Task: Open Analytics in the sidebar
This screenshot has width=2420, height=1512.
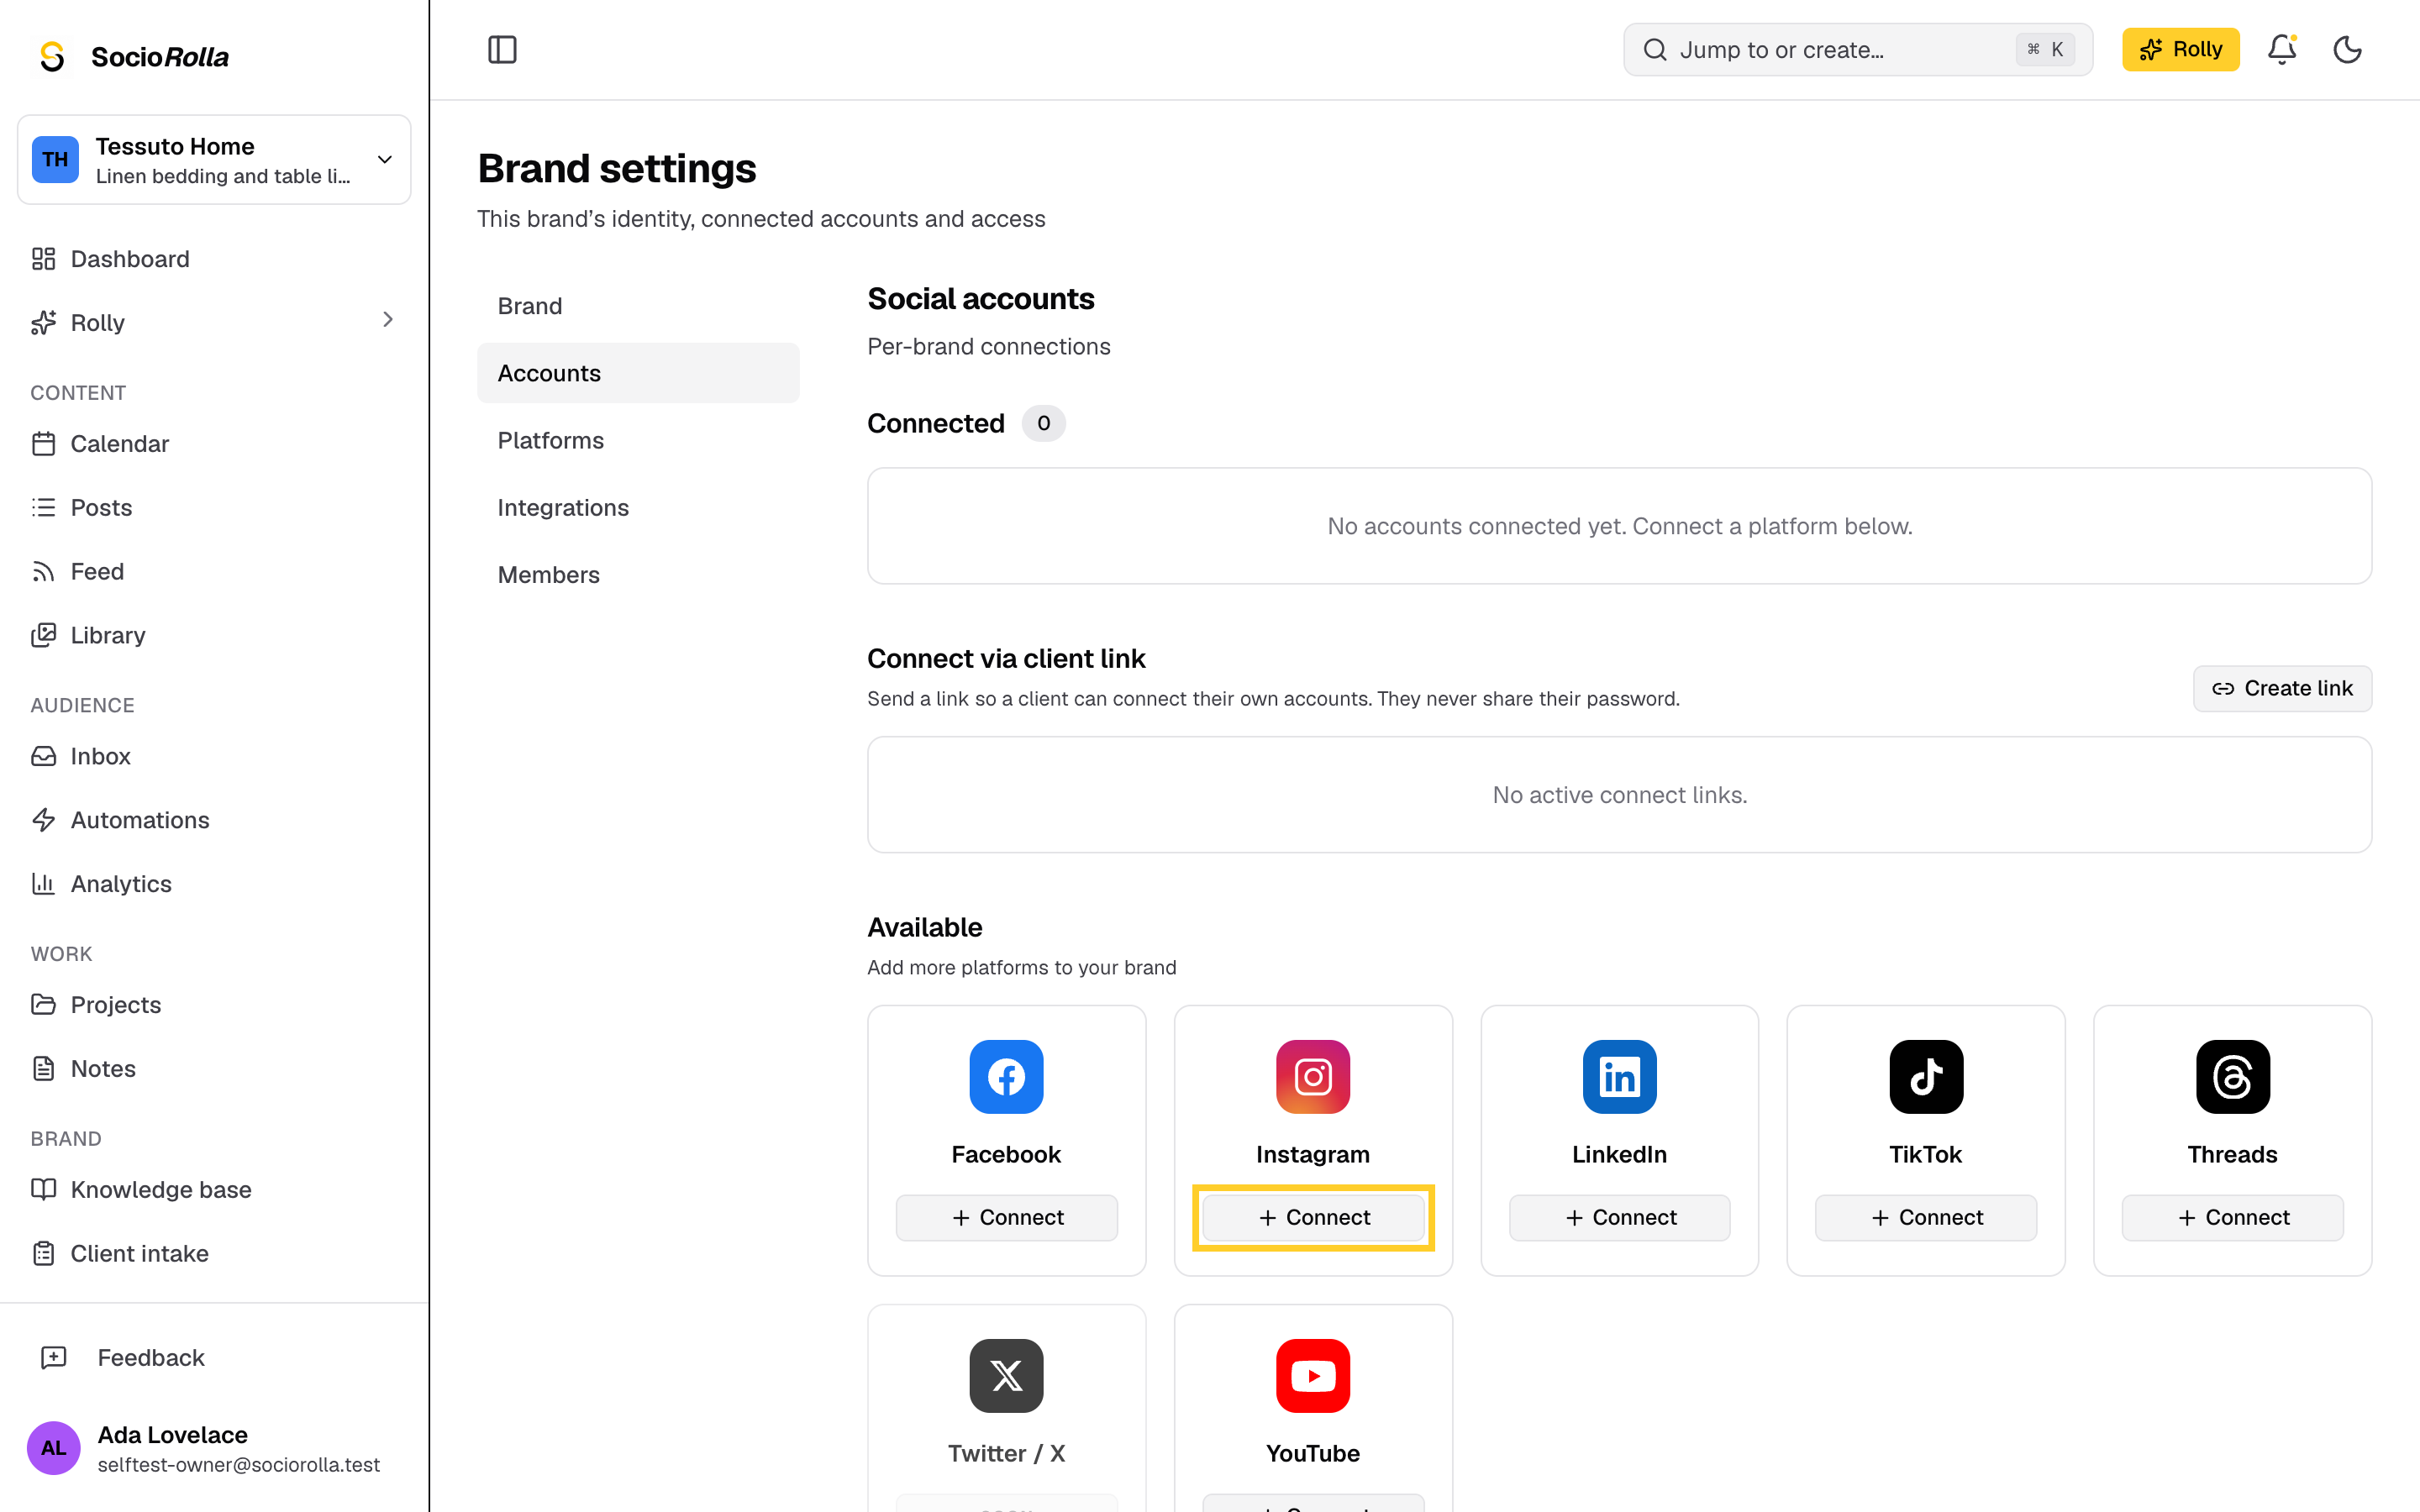Action: 214,884
